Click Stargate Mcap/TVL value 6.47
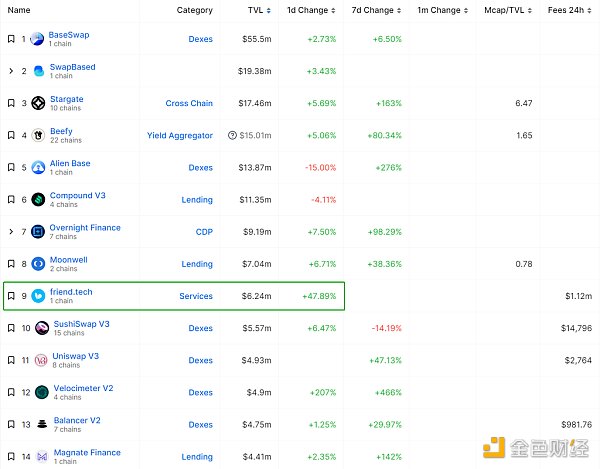This screenshot has height=469, width=600. [x=524, y=103]
